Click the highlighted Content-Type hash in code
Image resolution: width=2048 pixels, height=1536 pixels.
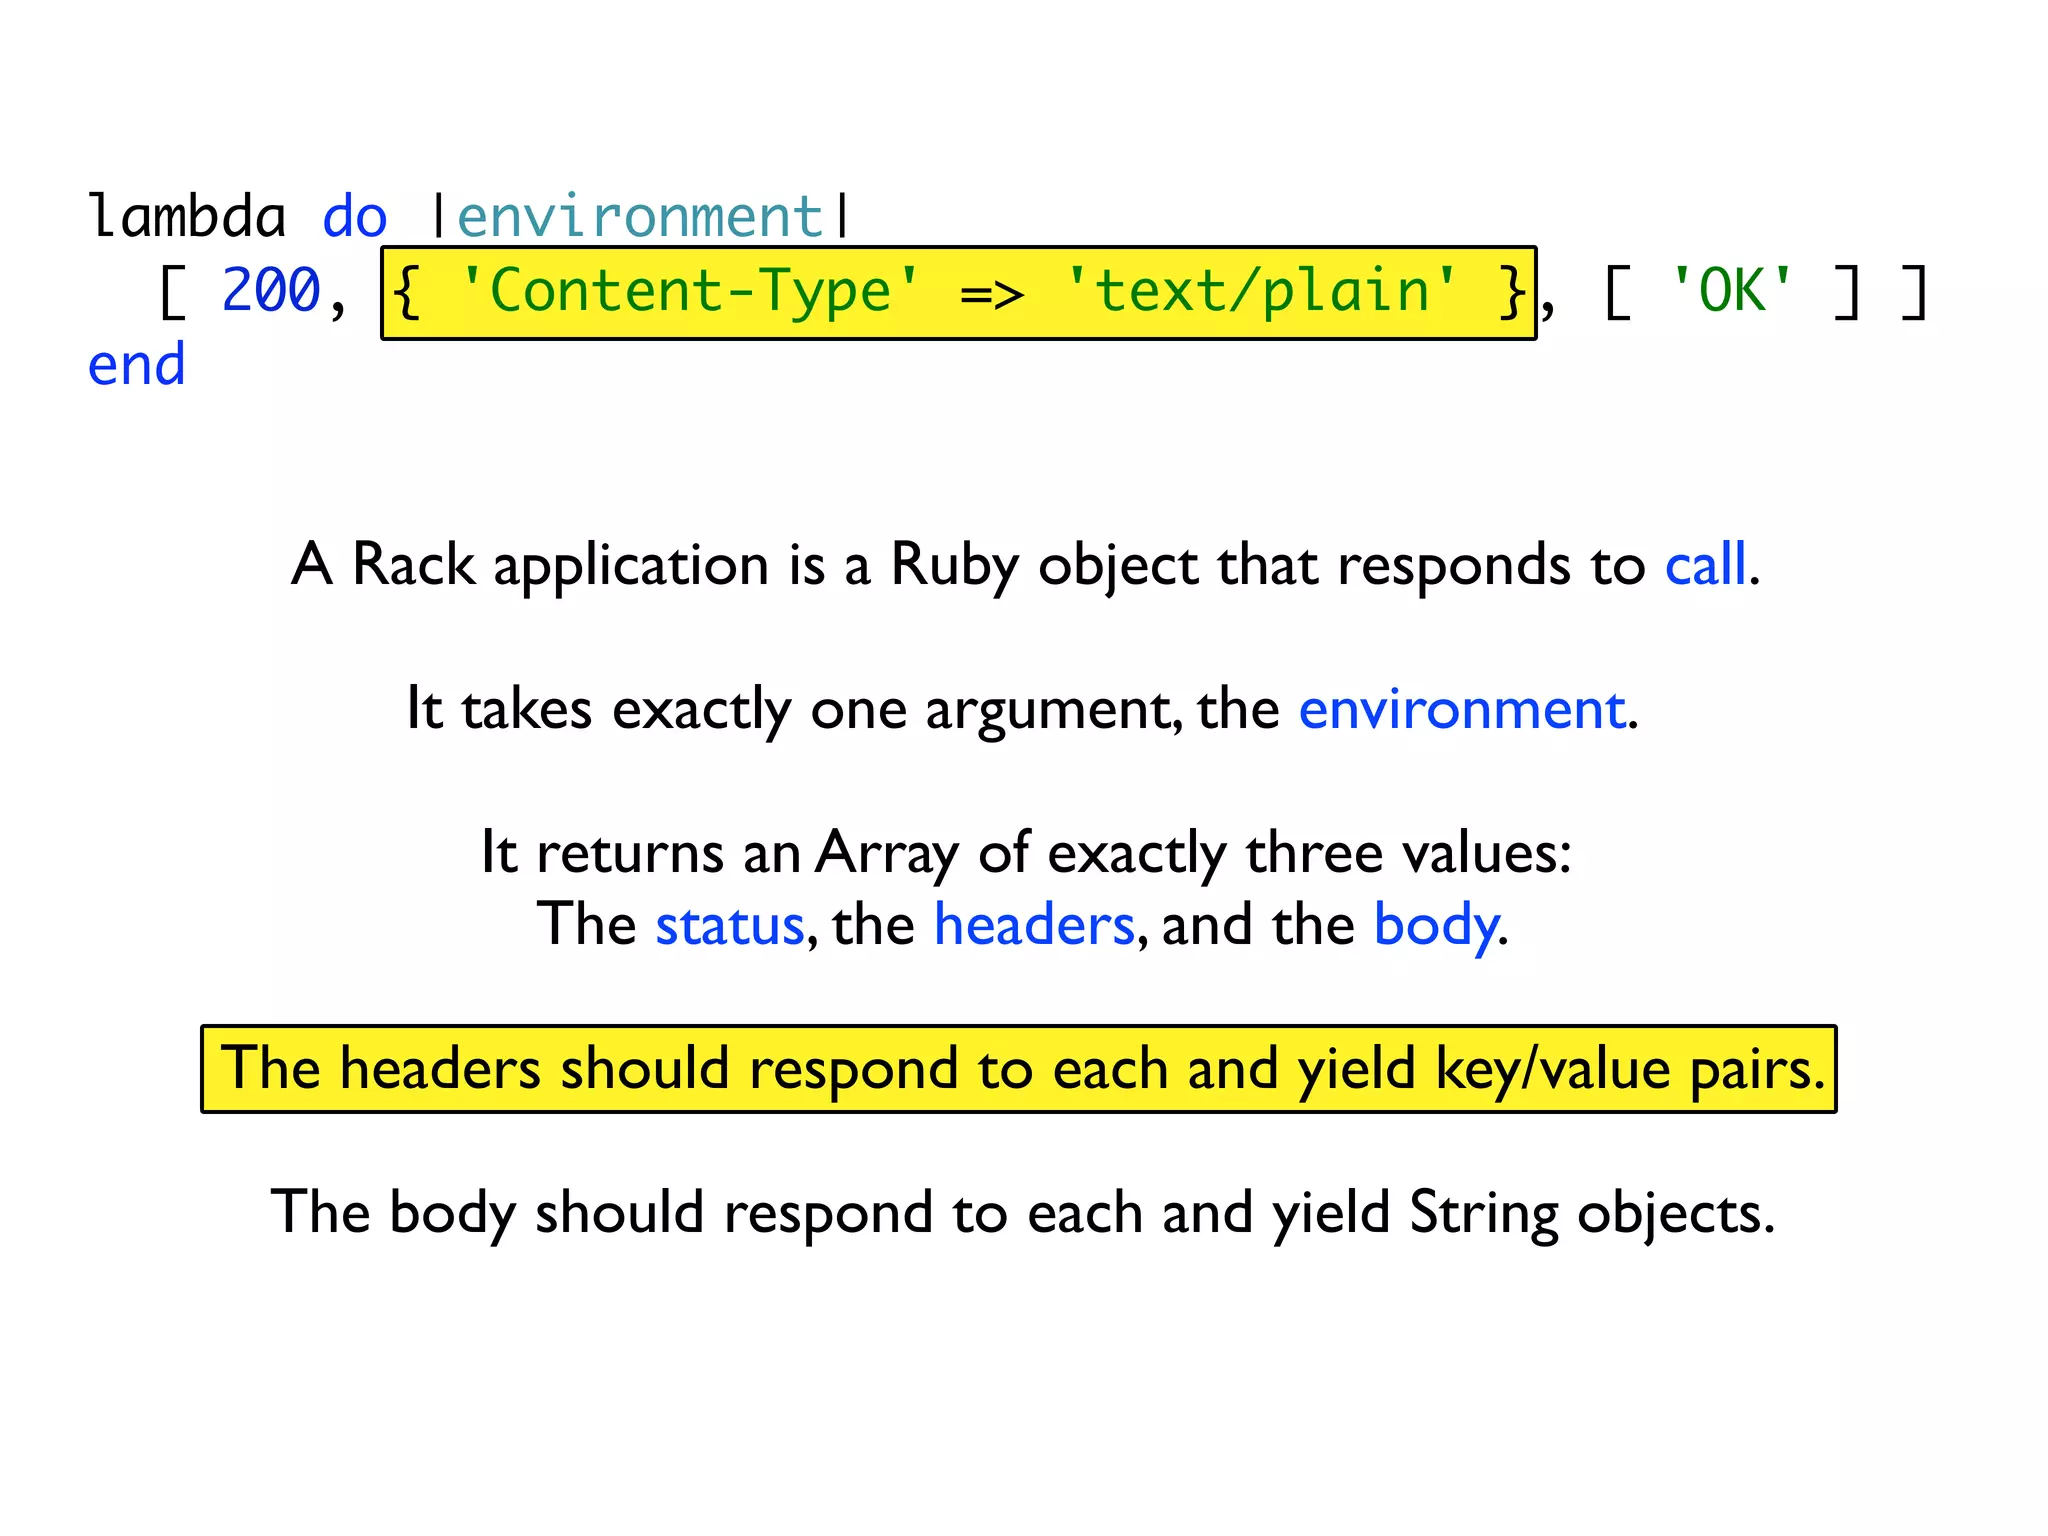(x=957, y=293)
